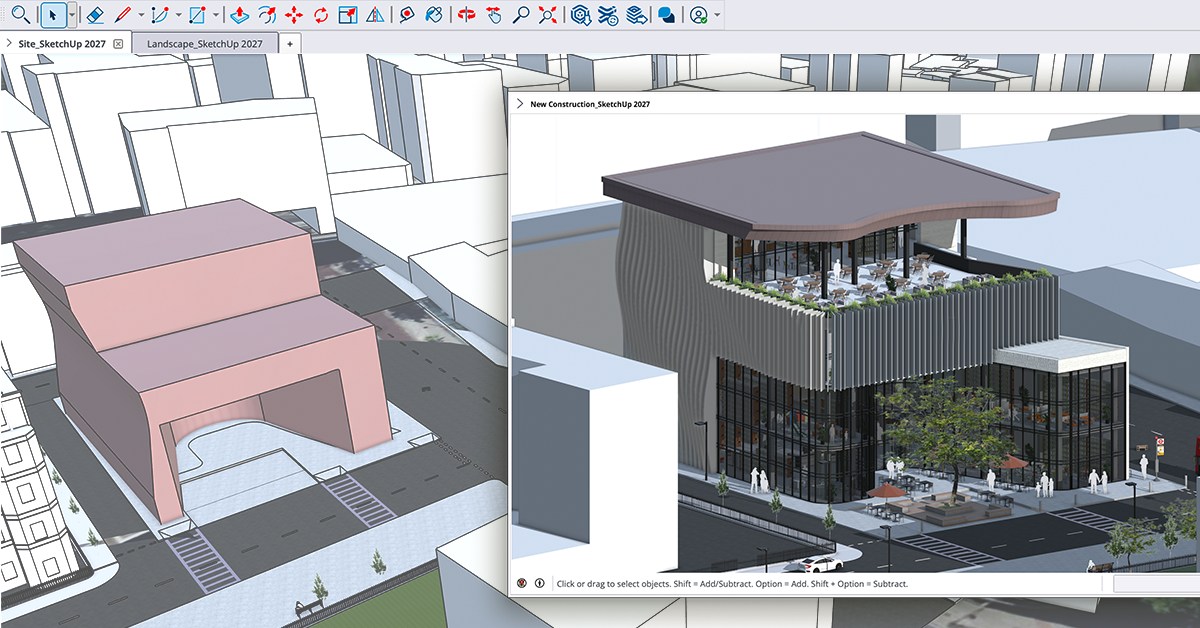Pick the Line pencil tool
1200x628 pixels.
123,15
